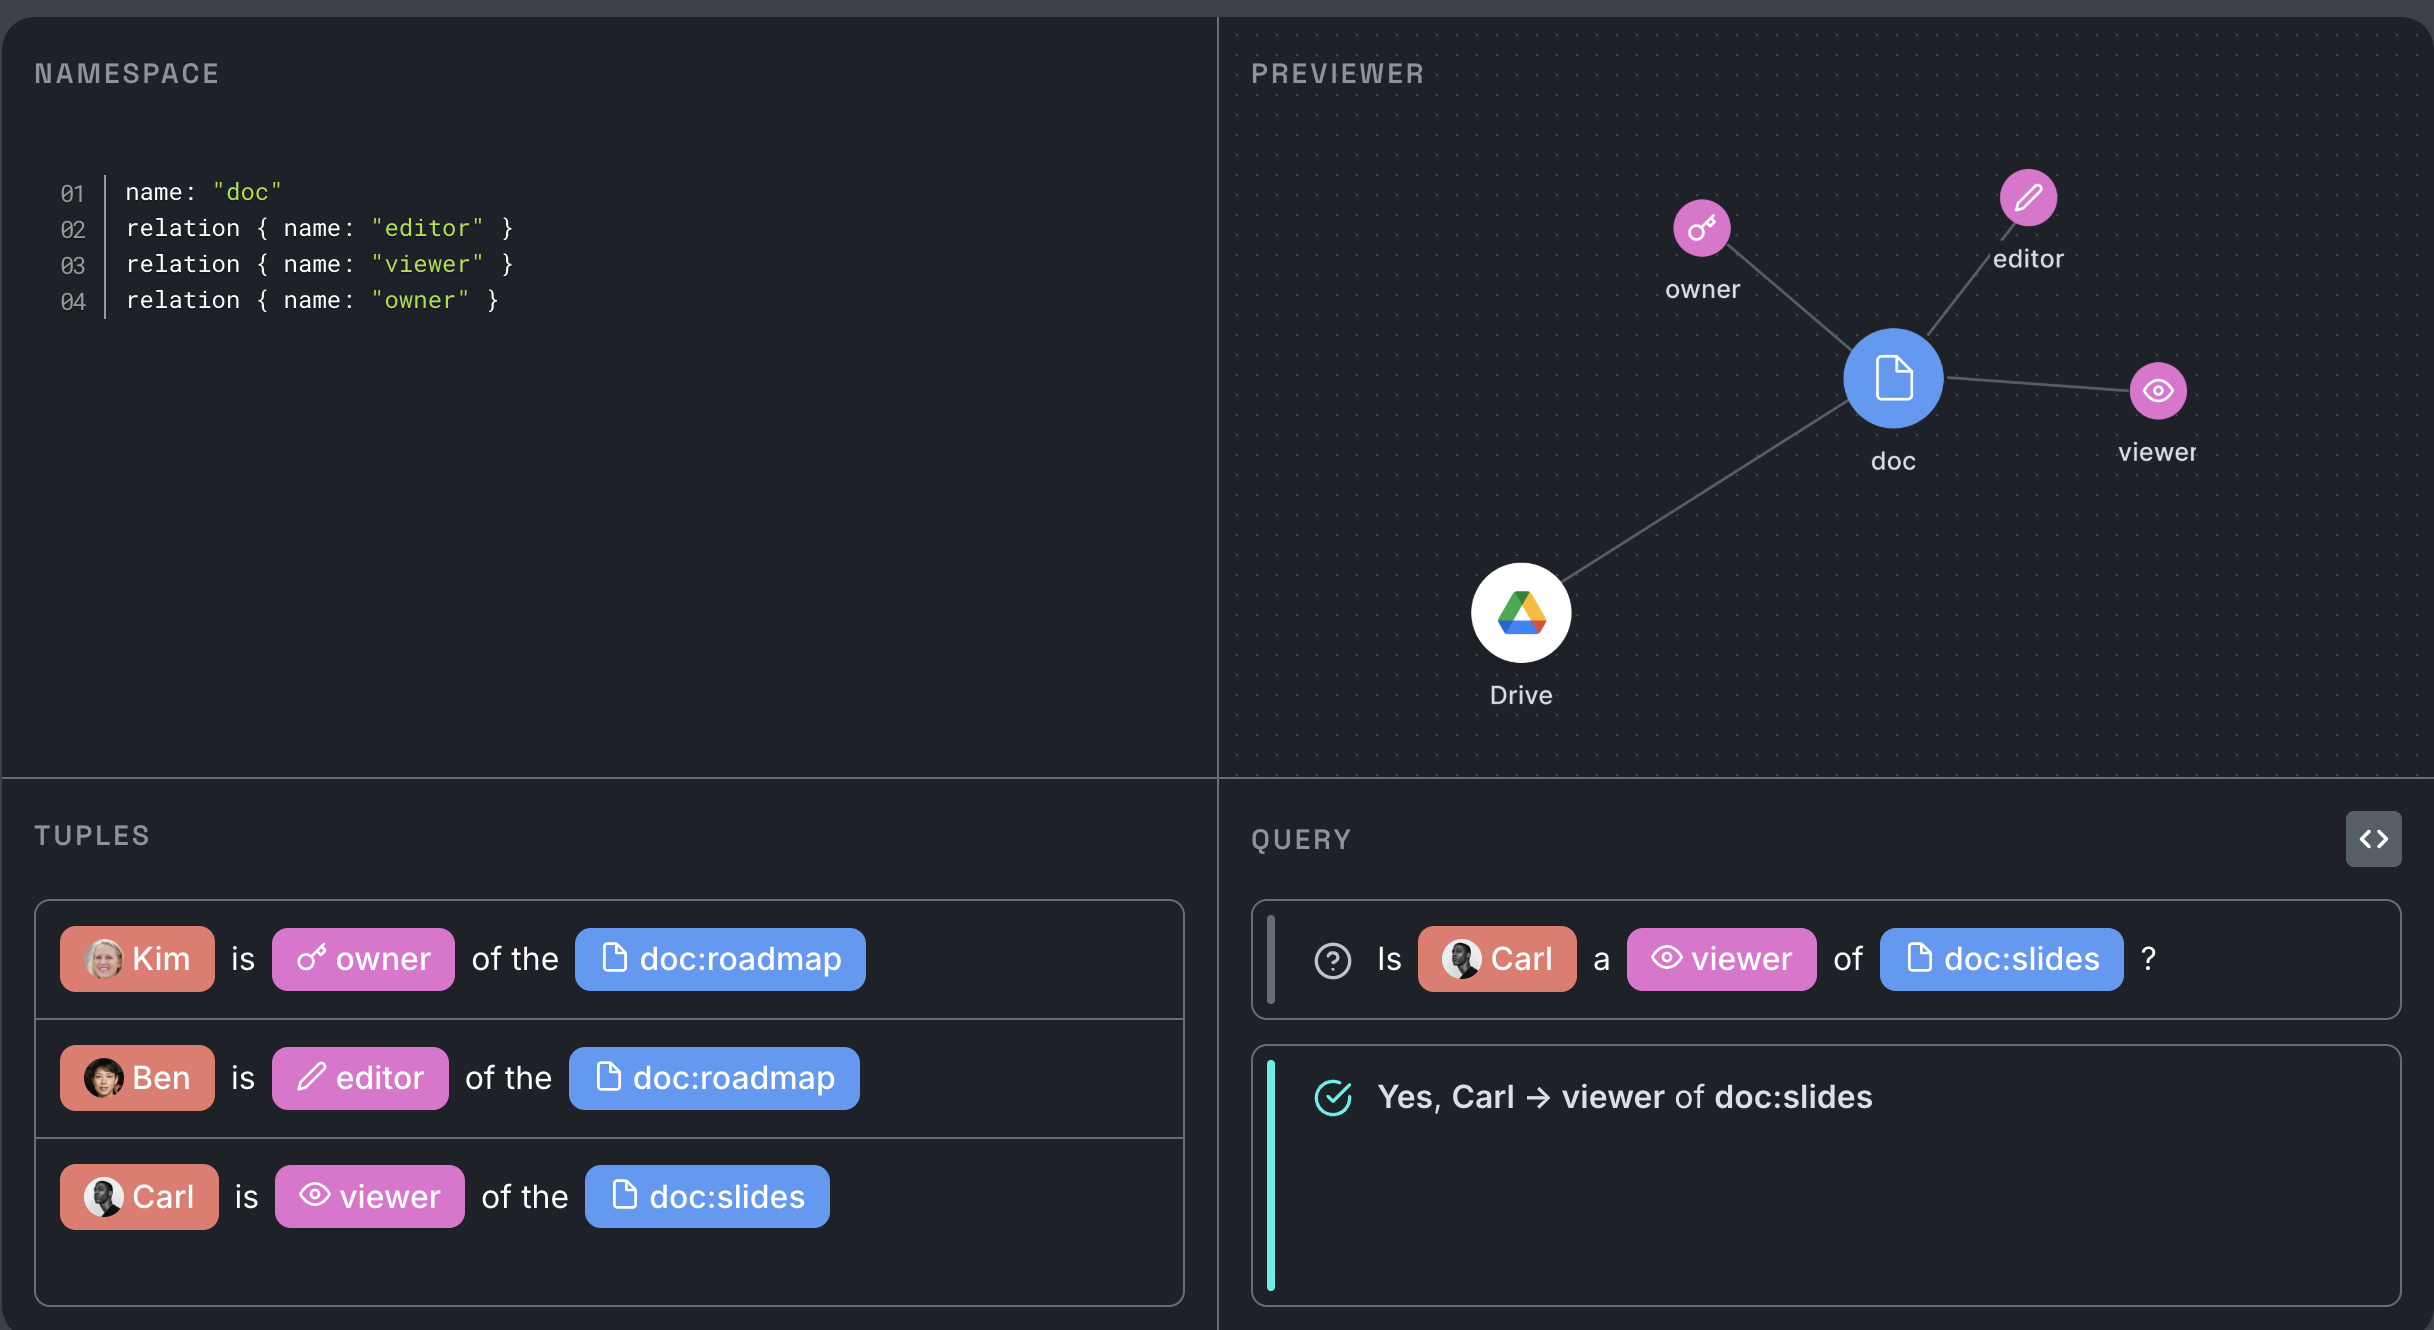Select the viewer eye node in the previewer
Screen dimensions: 2434x1330
2158,390
